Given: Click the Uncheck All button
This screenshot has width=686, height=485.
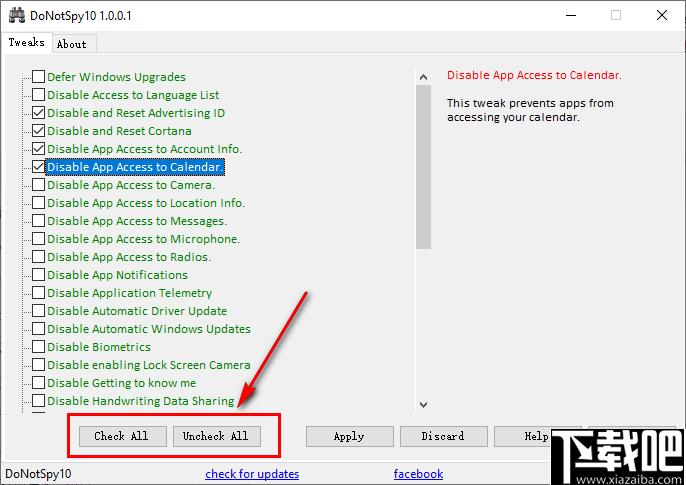Looking at the screenshot, I should pos(217,436).
